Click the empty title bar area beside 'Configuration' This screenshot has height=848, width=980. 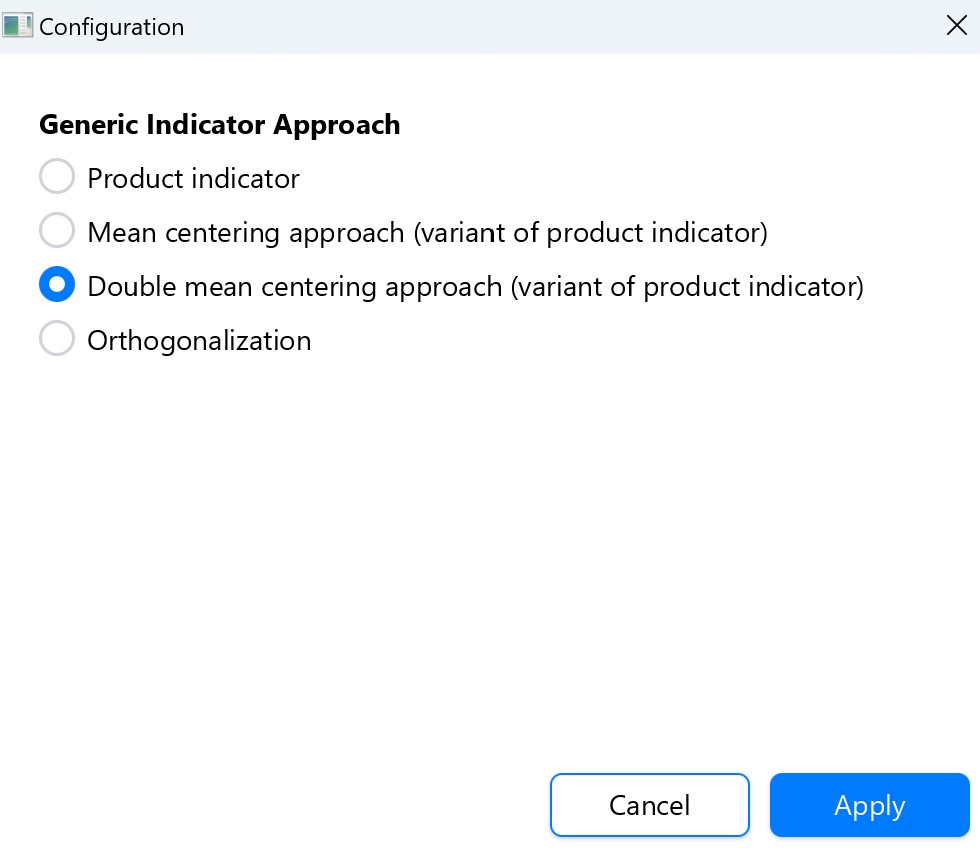560,27
